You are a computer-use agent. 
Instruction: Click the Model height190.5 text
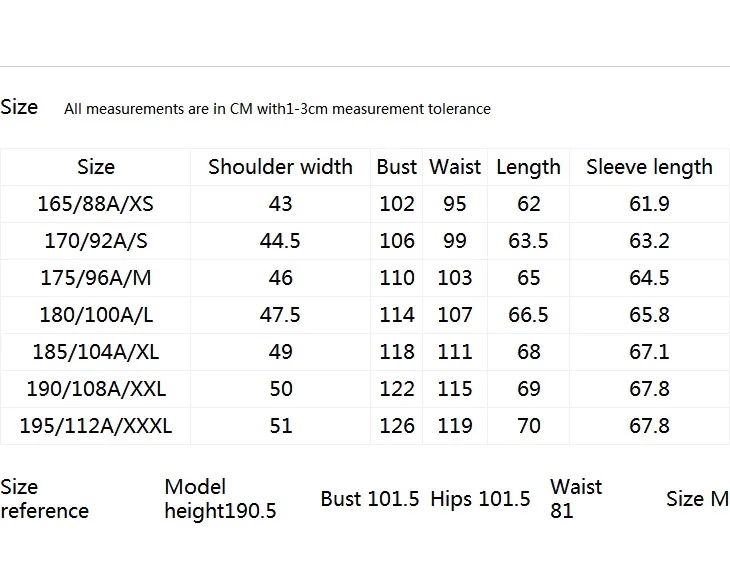220,499
